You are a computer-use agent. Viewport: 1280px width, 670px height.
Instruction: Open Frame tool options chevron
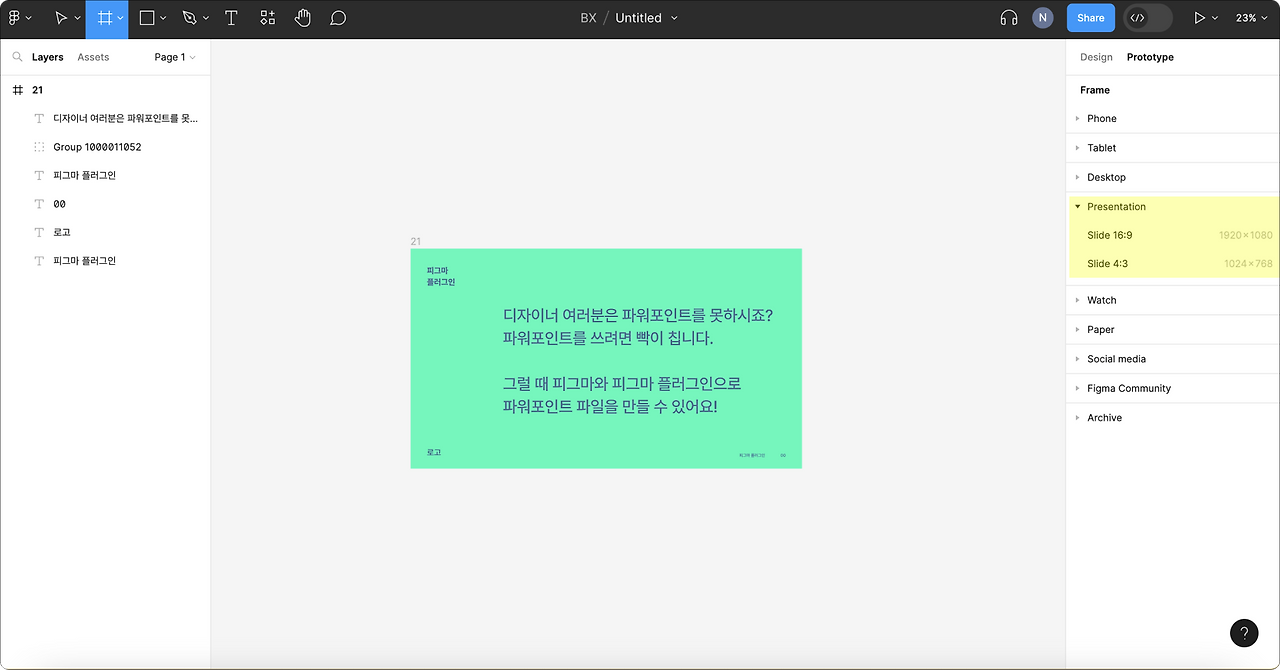coord(121,18)
